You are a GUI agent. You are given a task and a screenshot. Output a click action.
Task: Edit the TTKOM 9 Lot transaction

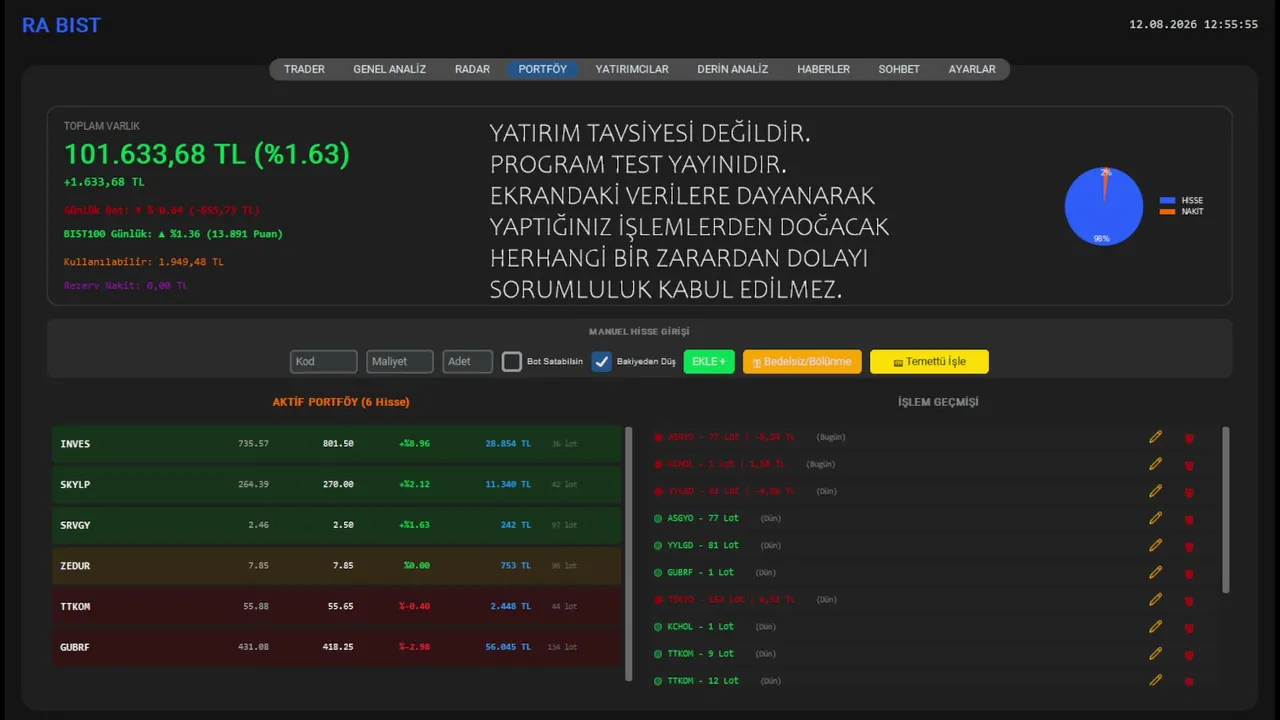tap(1156, 653)
